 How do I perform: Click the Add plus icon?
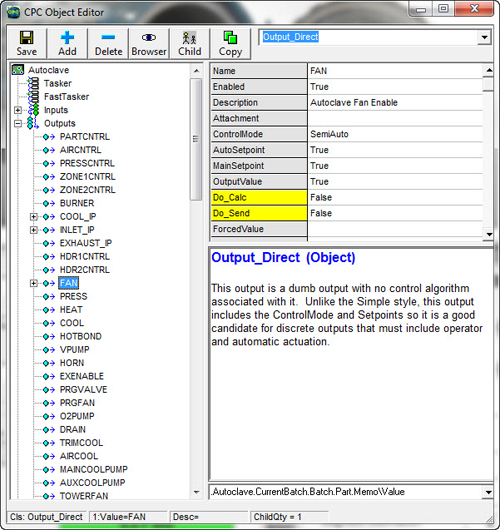(67, 38)
